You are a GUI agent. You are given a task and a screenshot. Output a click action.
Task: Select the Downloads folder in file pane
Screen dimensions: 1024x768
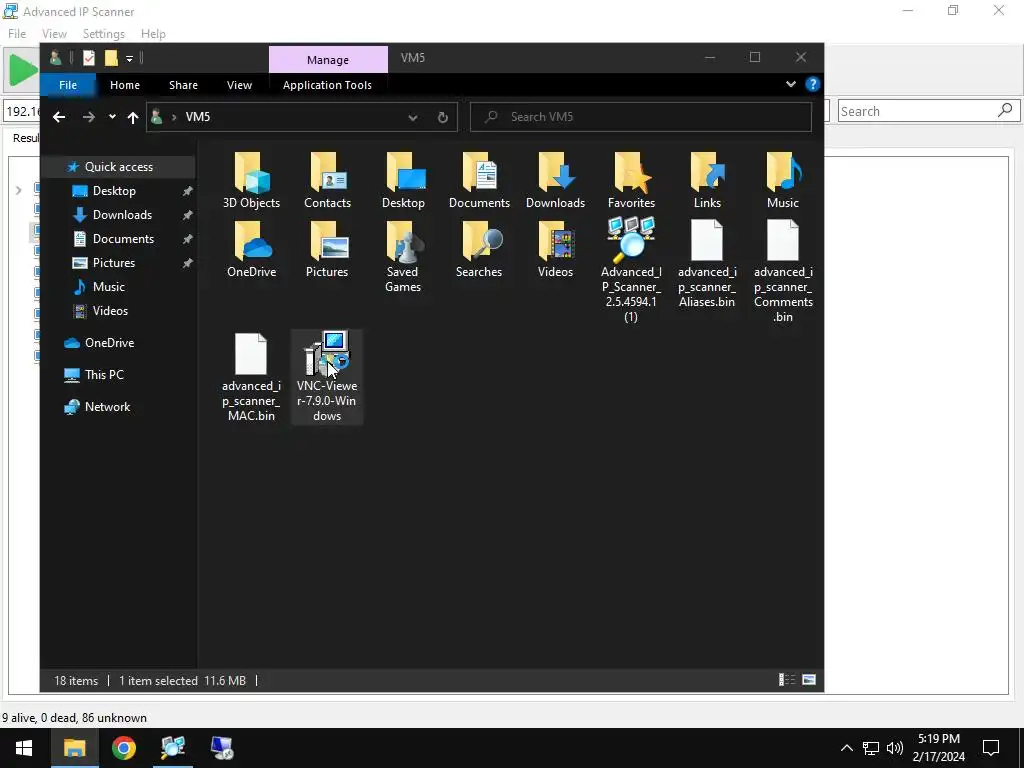(x=555, y=180)
